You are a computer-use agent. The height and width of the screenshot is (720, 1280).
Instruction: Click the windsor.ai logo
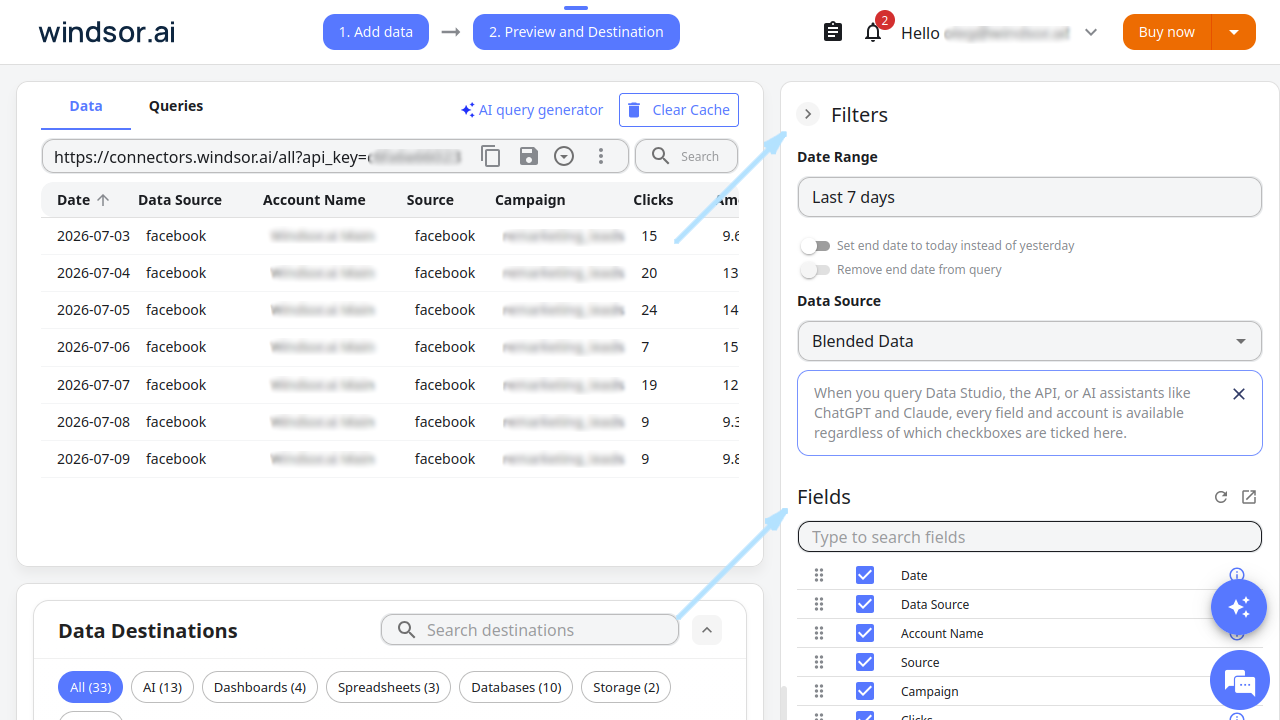point(106,32)
